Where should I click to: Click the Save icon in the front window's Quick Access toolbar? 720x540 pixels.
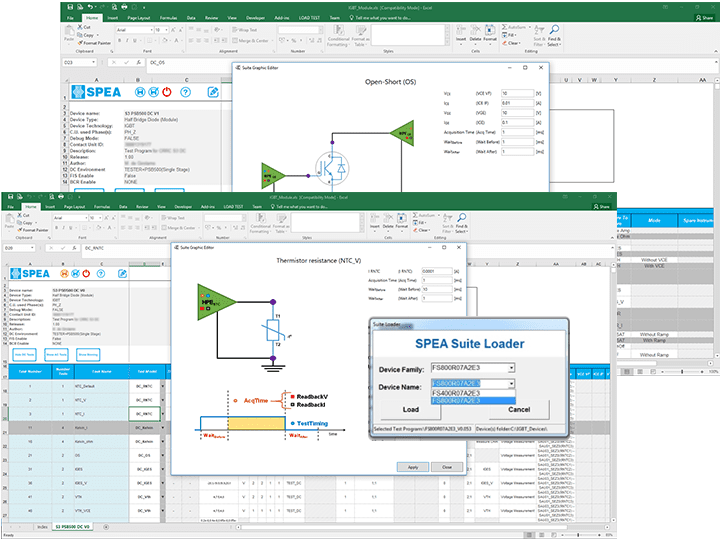point(10,197)
